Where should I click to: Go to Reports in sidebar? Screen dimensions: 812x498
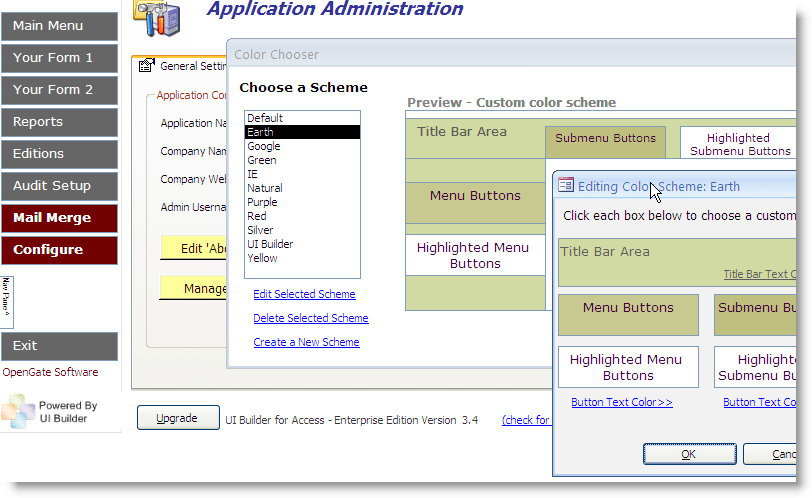(59, 122)
